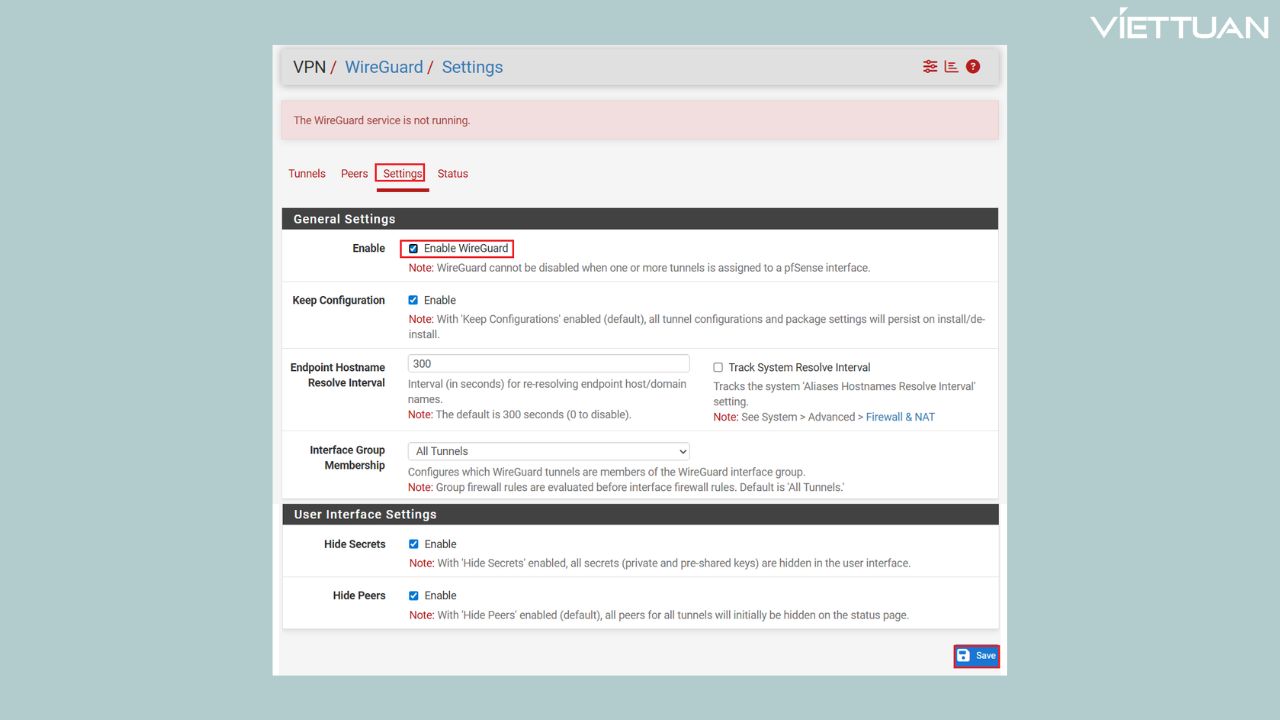Open help via the question mark icon

click(972, 66)
